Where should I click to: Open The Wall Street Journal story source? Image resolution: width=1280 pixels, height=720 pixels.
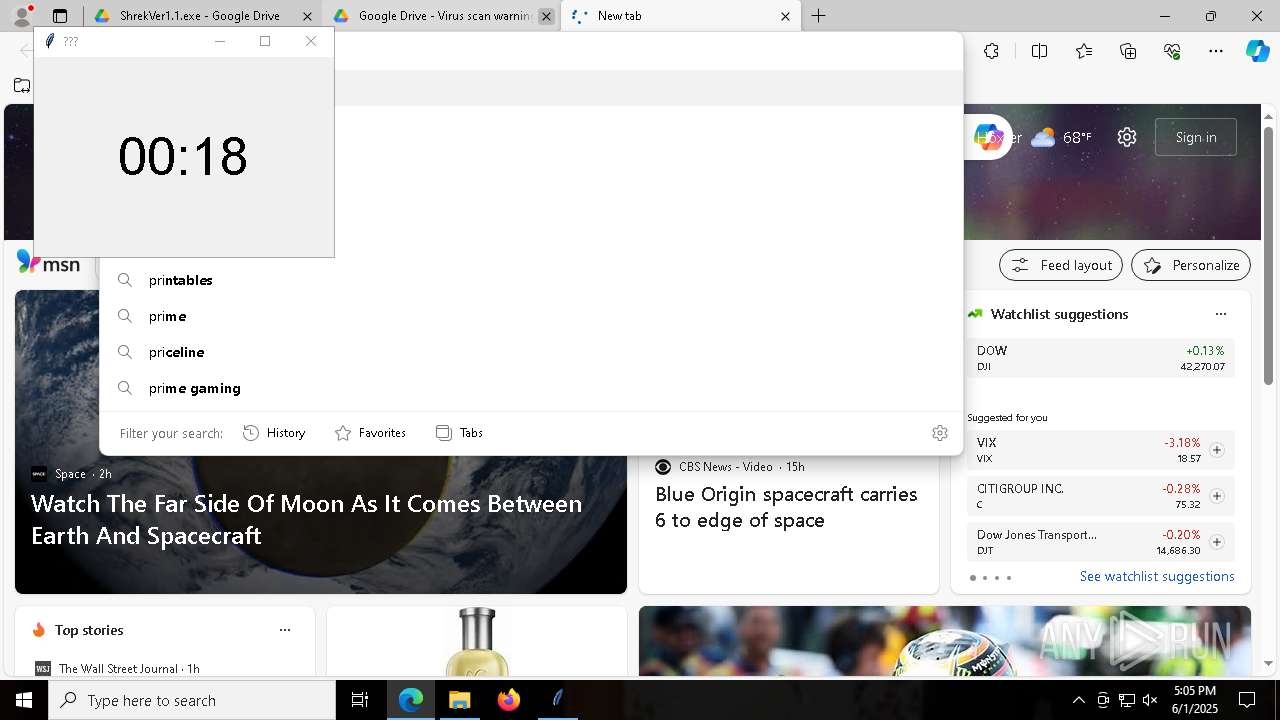(x=117, y=668)
